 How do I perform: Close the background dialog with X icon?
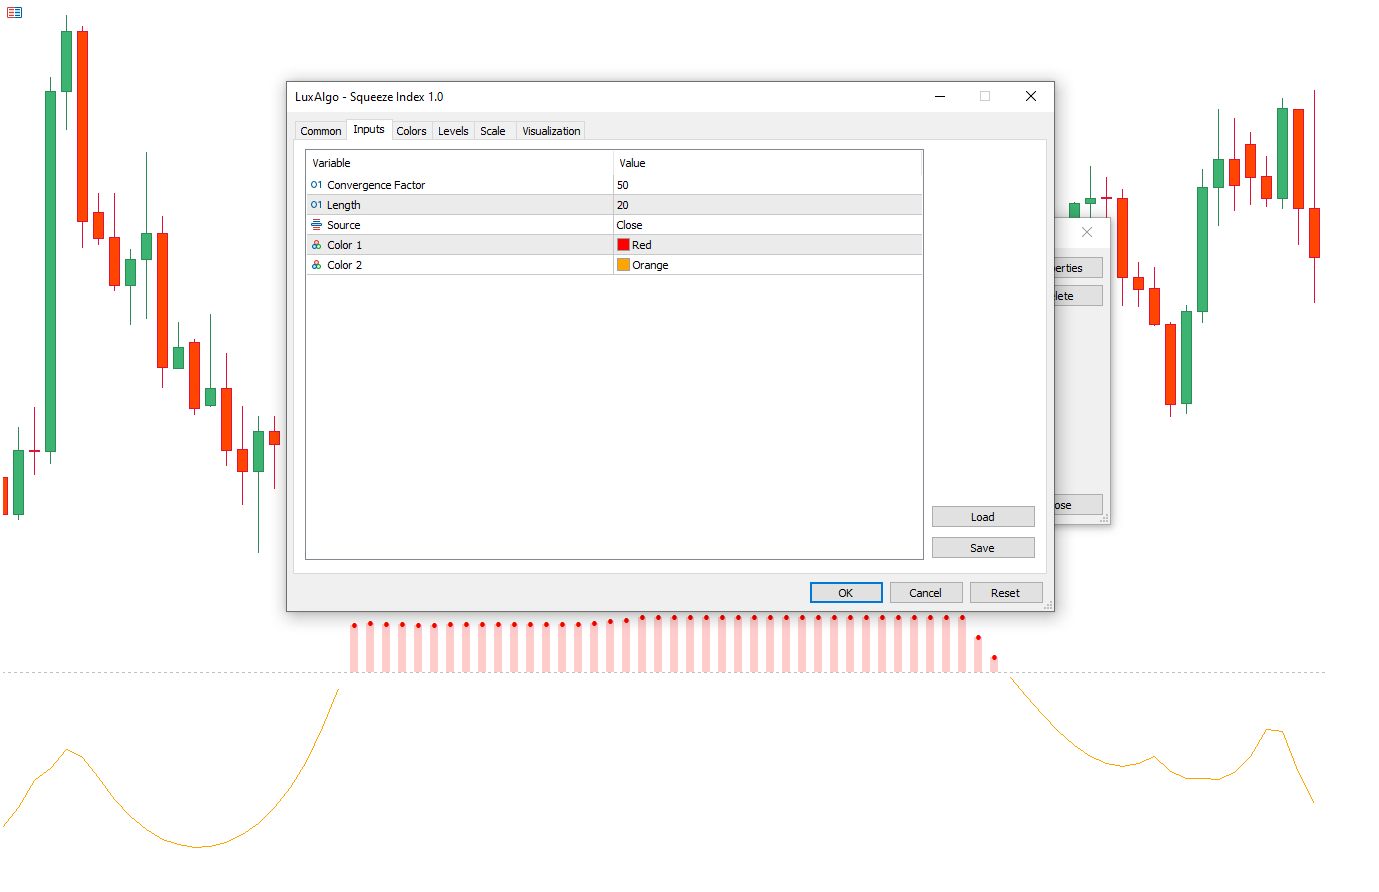click(1087, 232)
